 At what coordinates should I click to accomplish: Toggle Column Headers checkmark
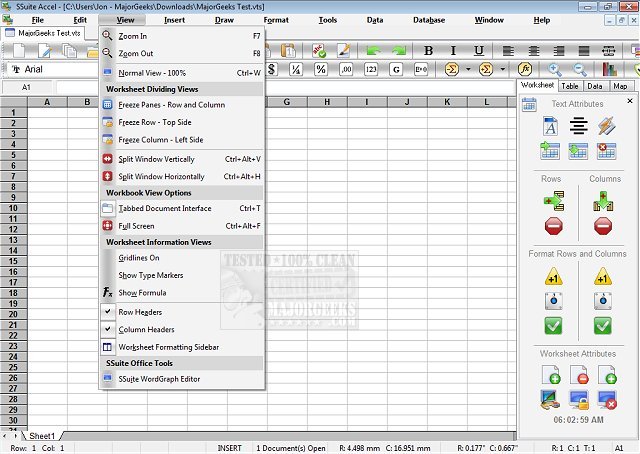point(182,329)
